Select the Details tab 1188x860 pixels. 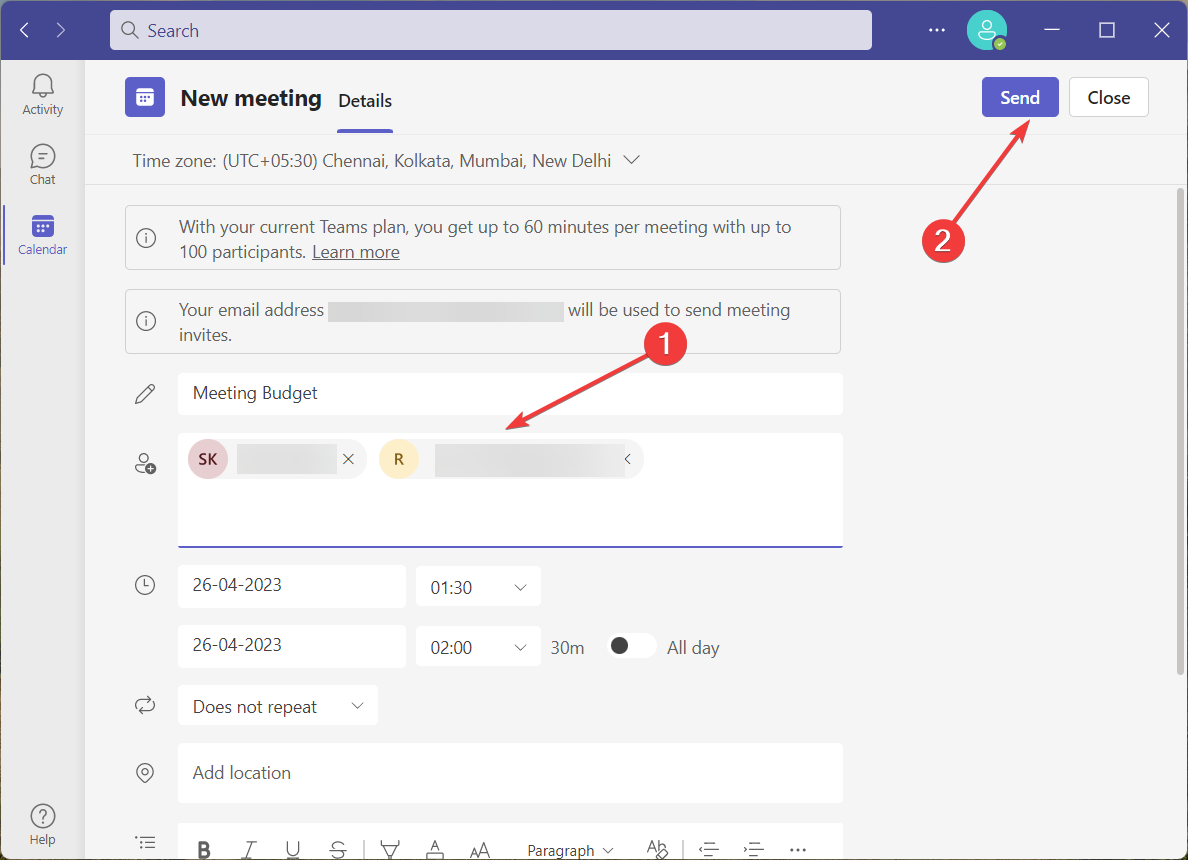[364, 101]
